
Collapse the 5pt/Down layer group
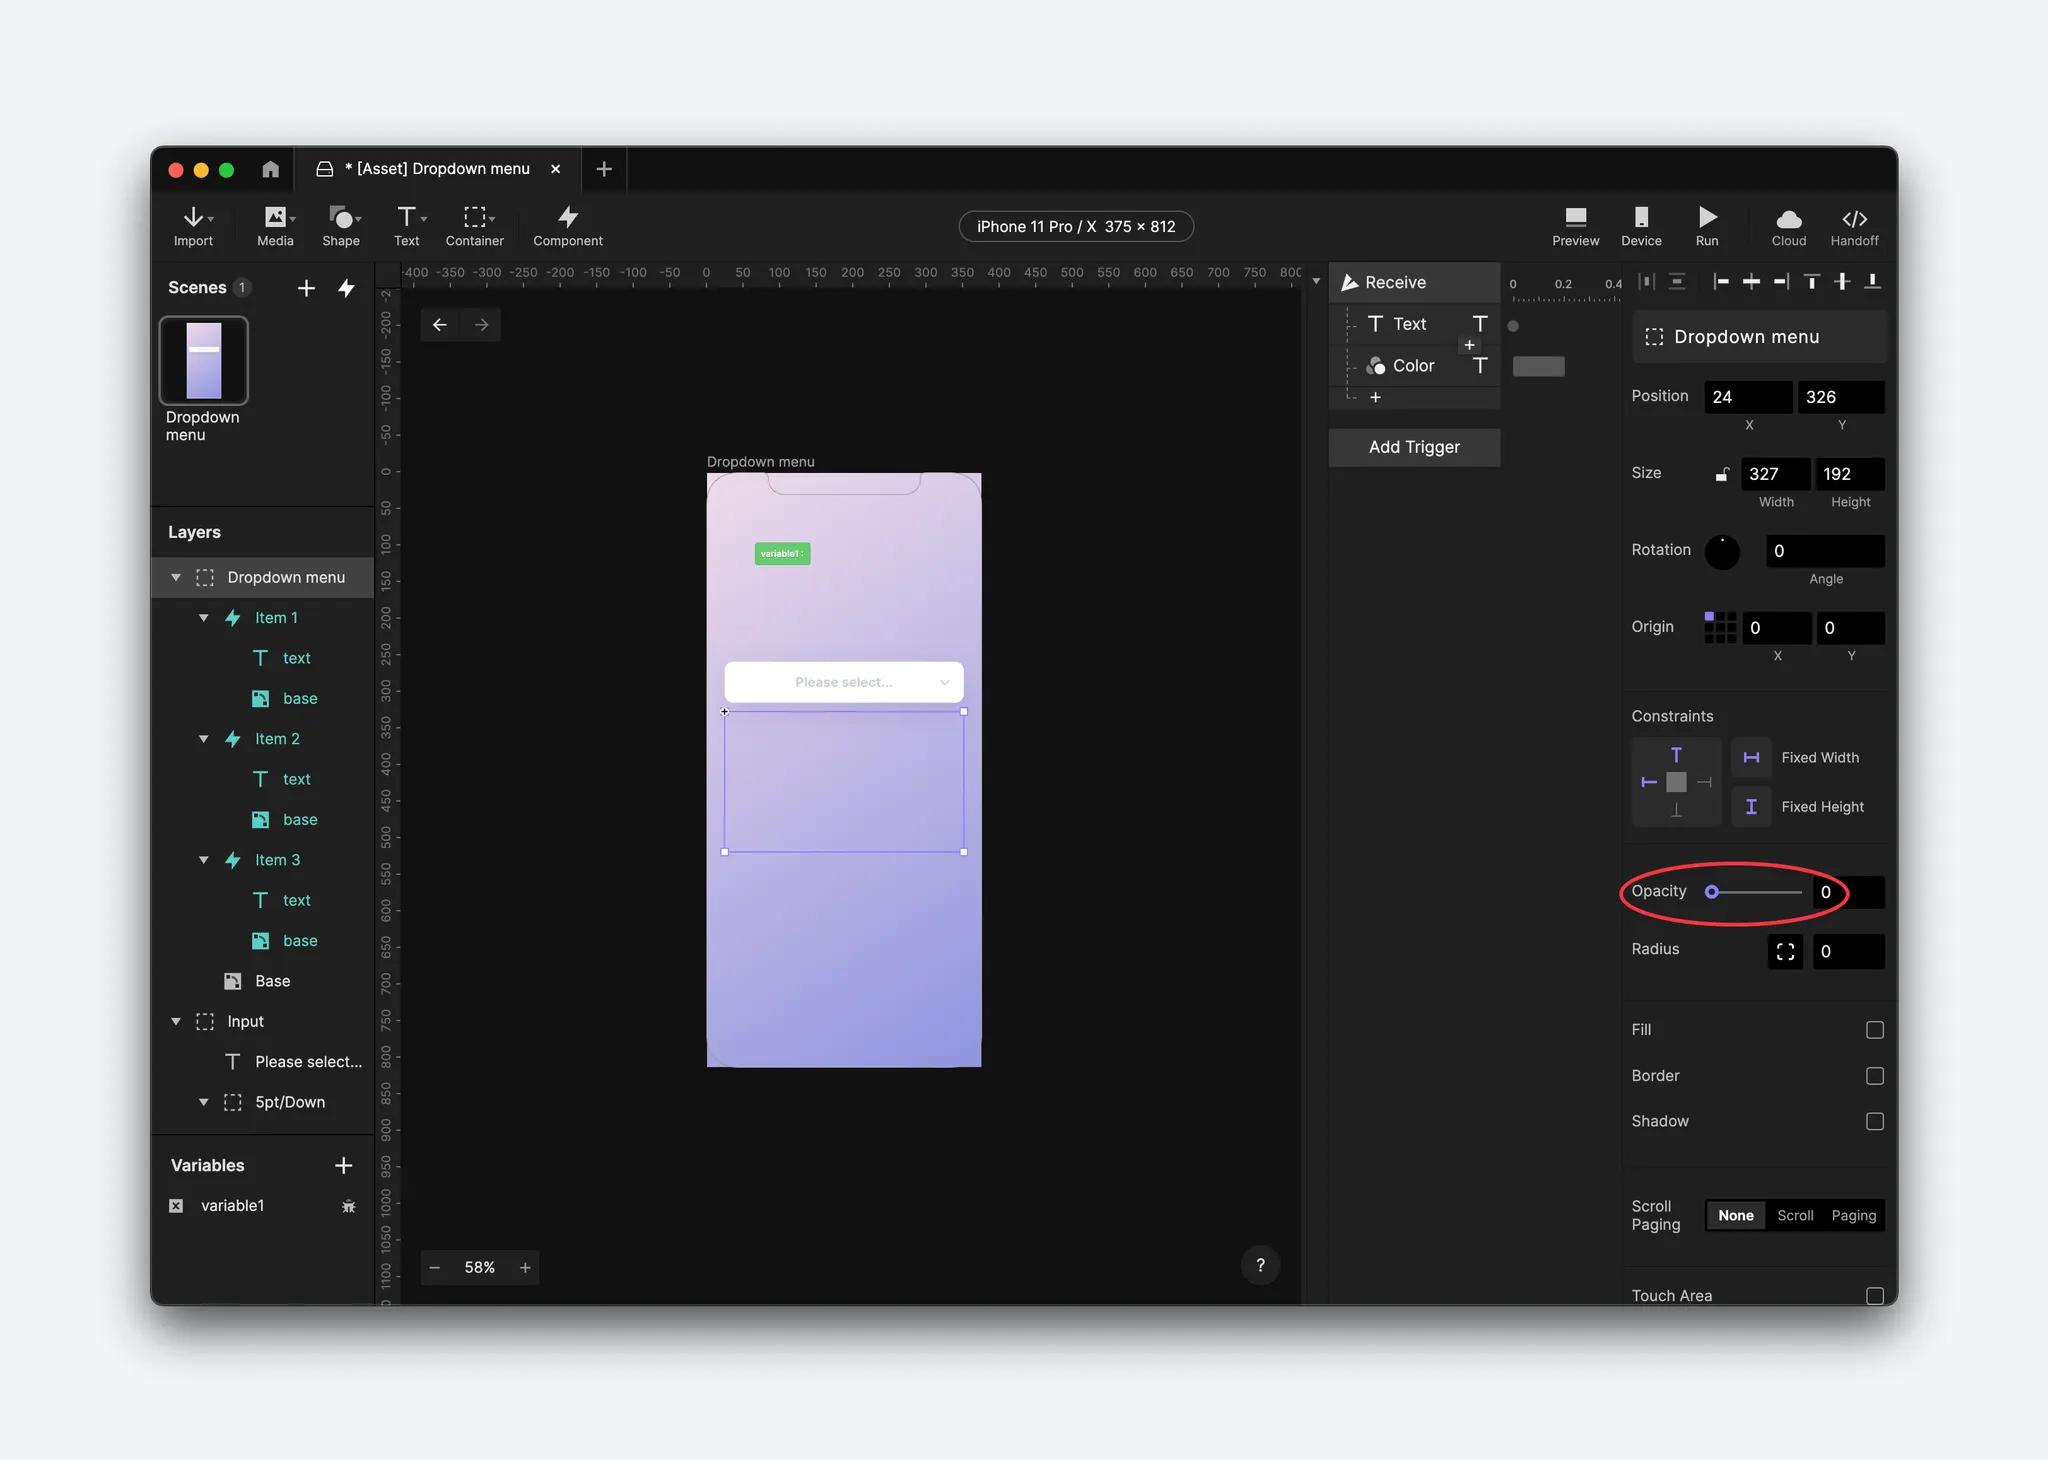pyautogui.click(x=204, y=1102)
